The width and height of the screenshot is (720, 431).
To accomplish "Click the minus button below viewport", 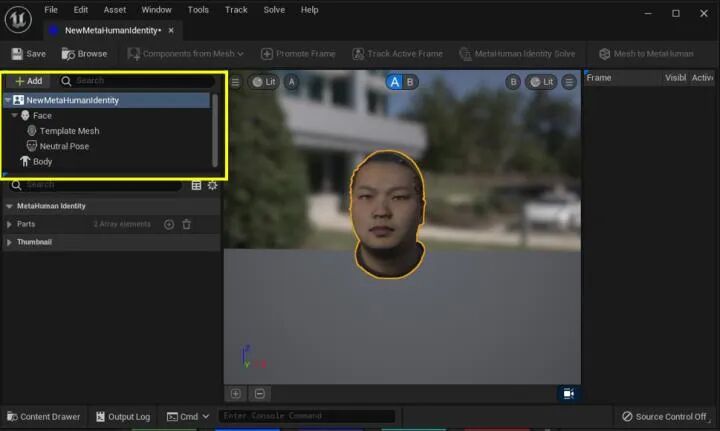I will coord(259,394).
